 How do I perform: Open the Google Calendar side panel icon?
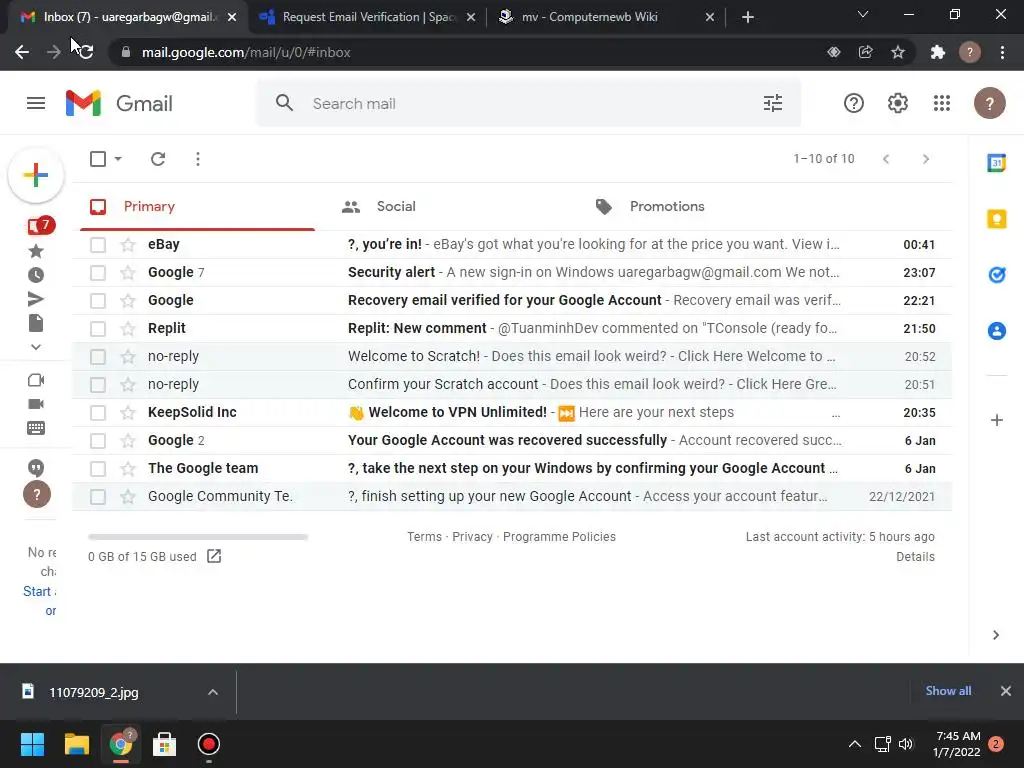pyautogui.click(x=997, y=163)
